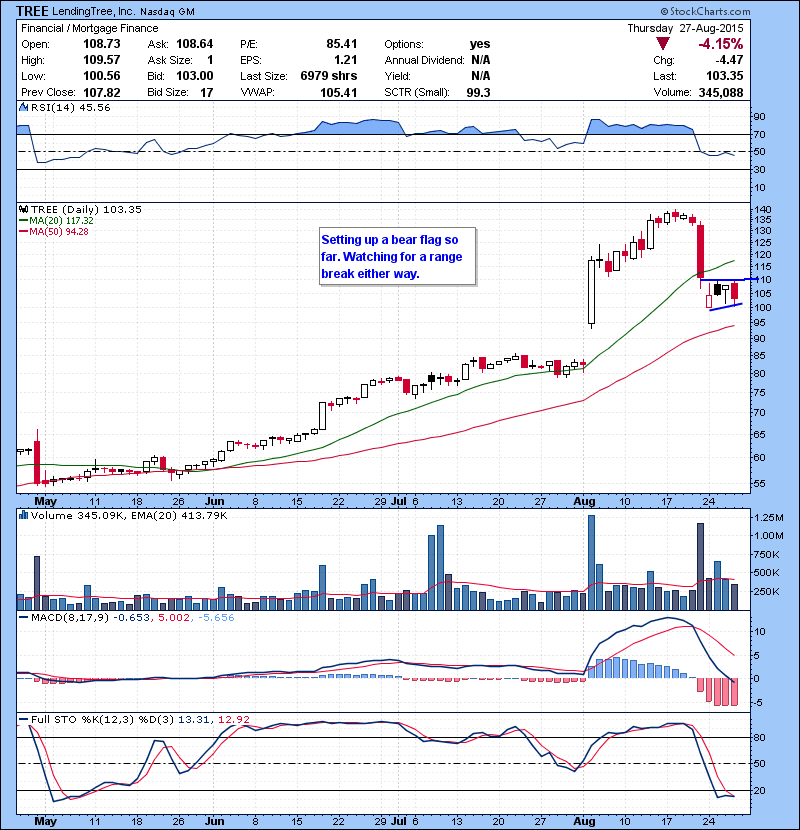
Task: Click the MACD values -0.653, 5.002, -5.656
Action: pos(173,618)
